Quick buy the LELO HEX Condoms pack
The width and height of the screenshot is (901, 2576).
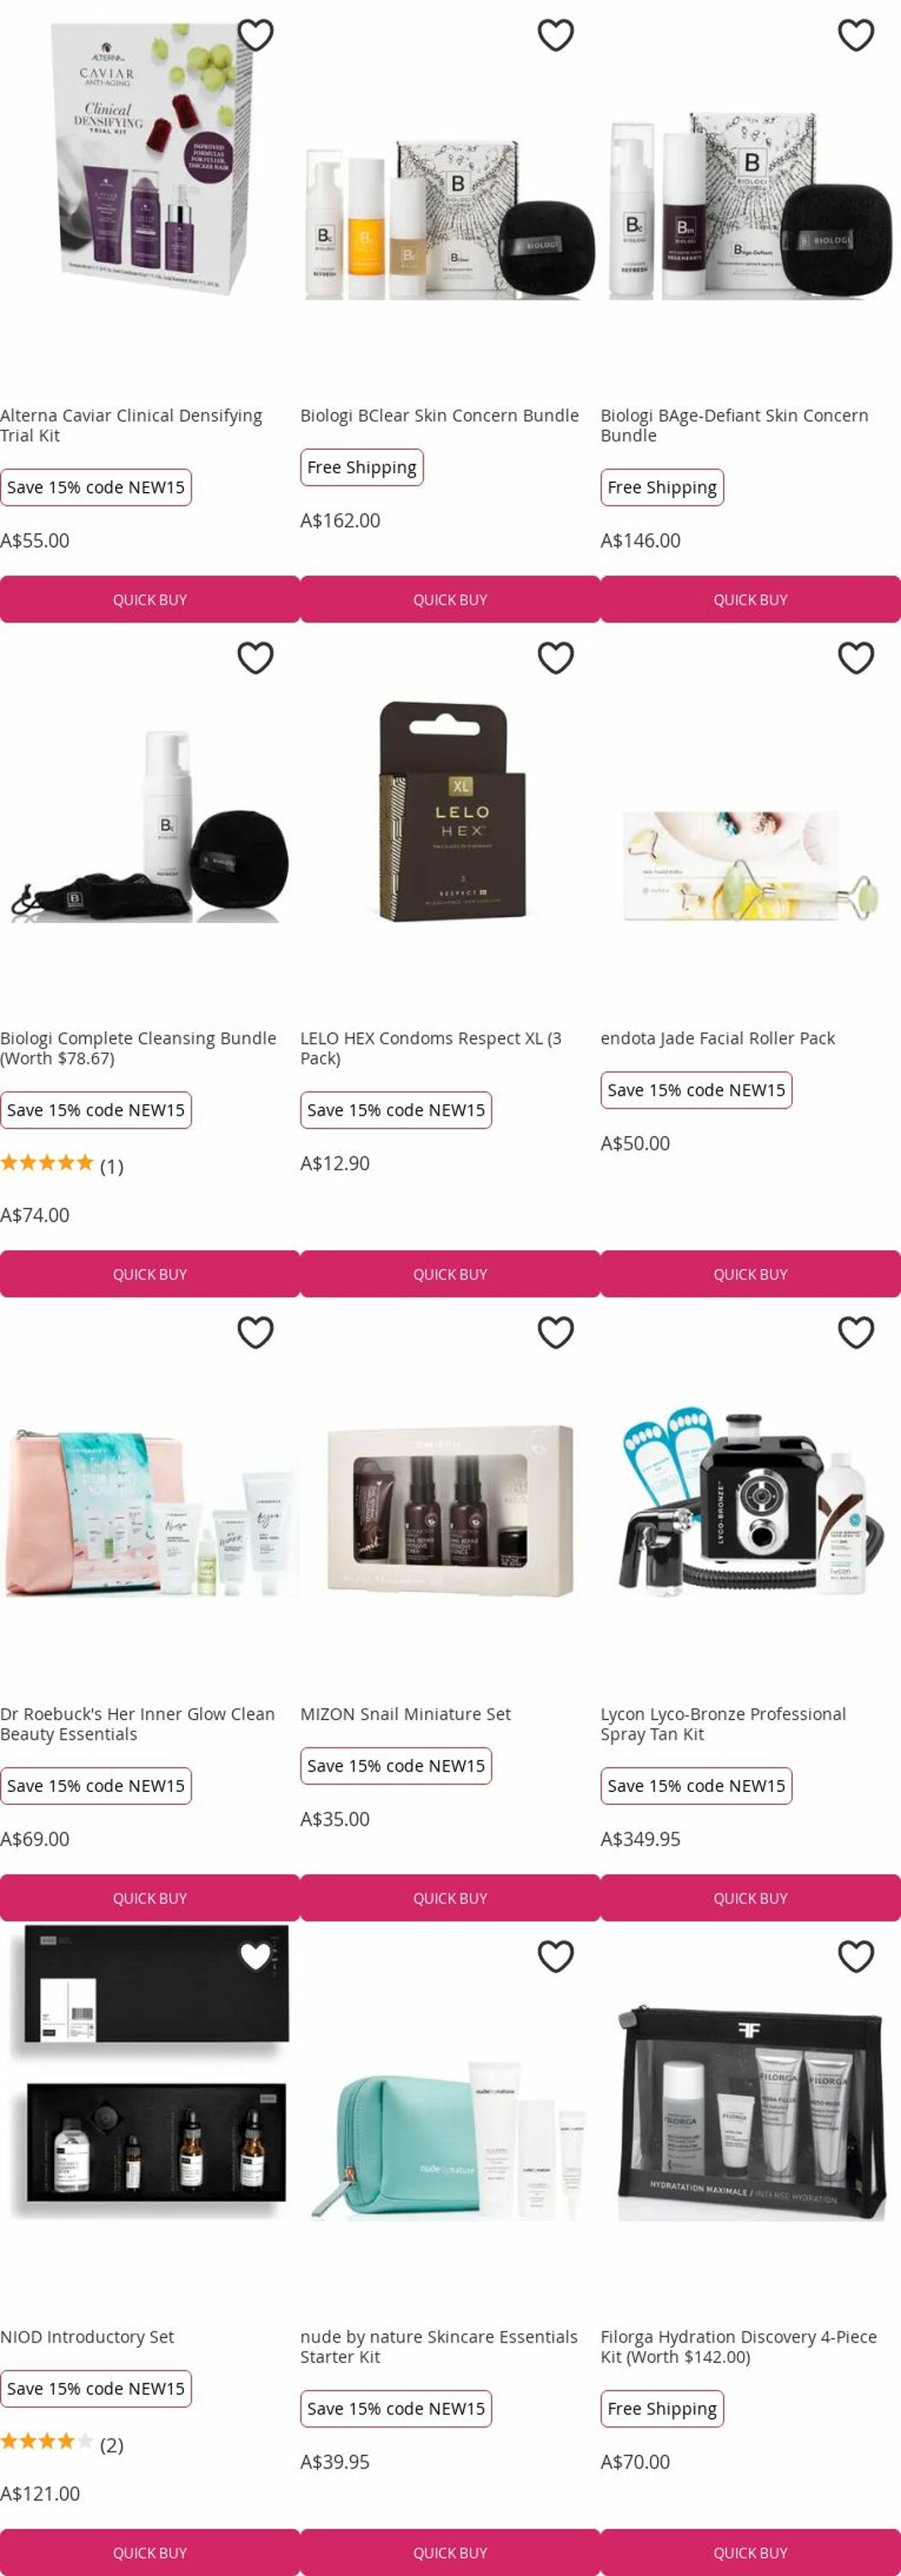pyautogui.click(x=450, y=1274)
